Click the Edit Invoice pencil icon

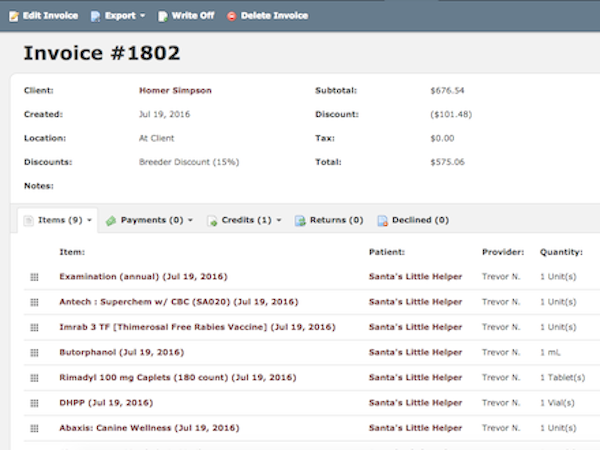coord(11,16)
